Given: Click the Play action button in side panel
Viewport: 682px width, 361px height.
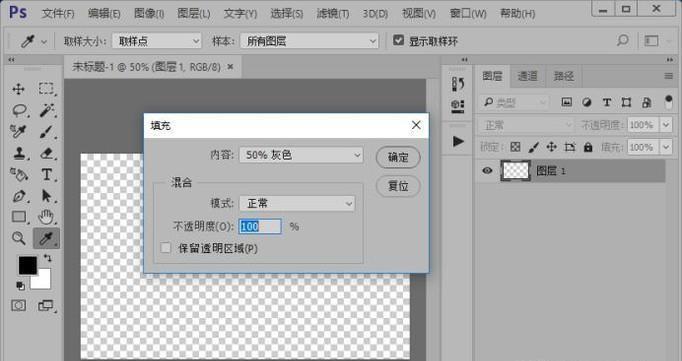Looking at the screenshot, I should point(458,141).
